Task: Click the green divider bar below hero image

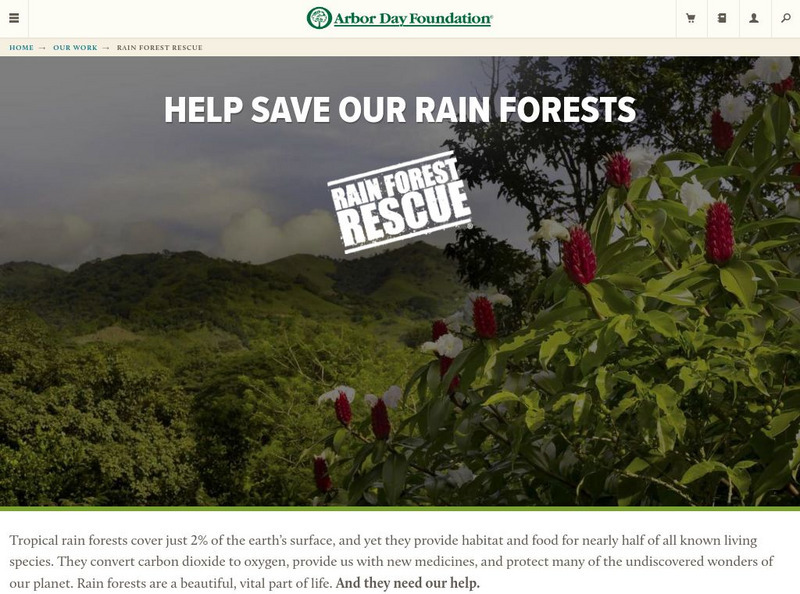Action: click(400, 508)
